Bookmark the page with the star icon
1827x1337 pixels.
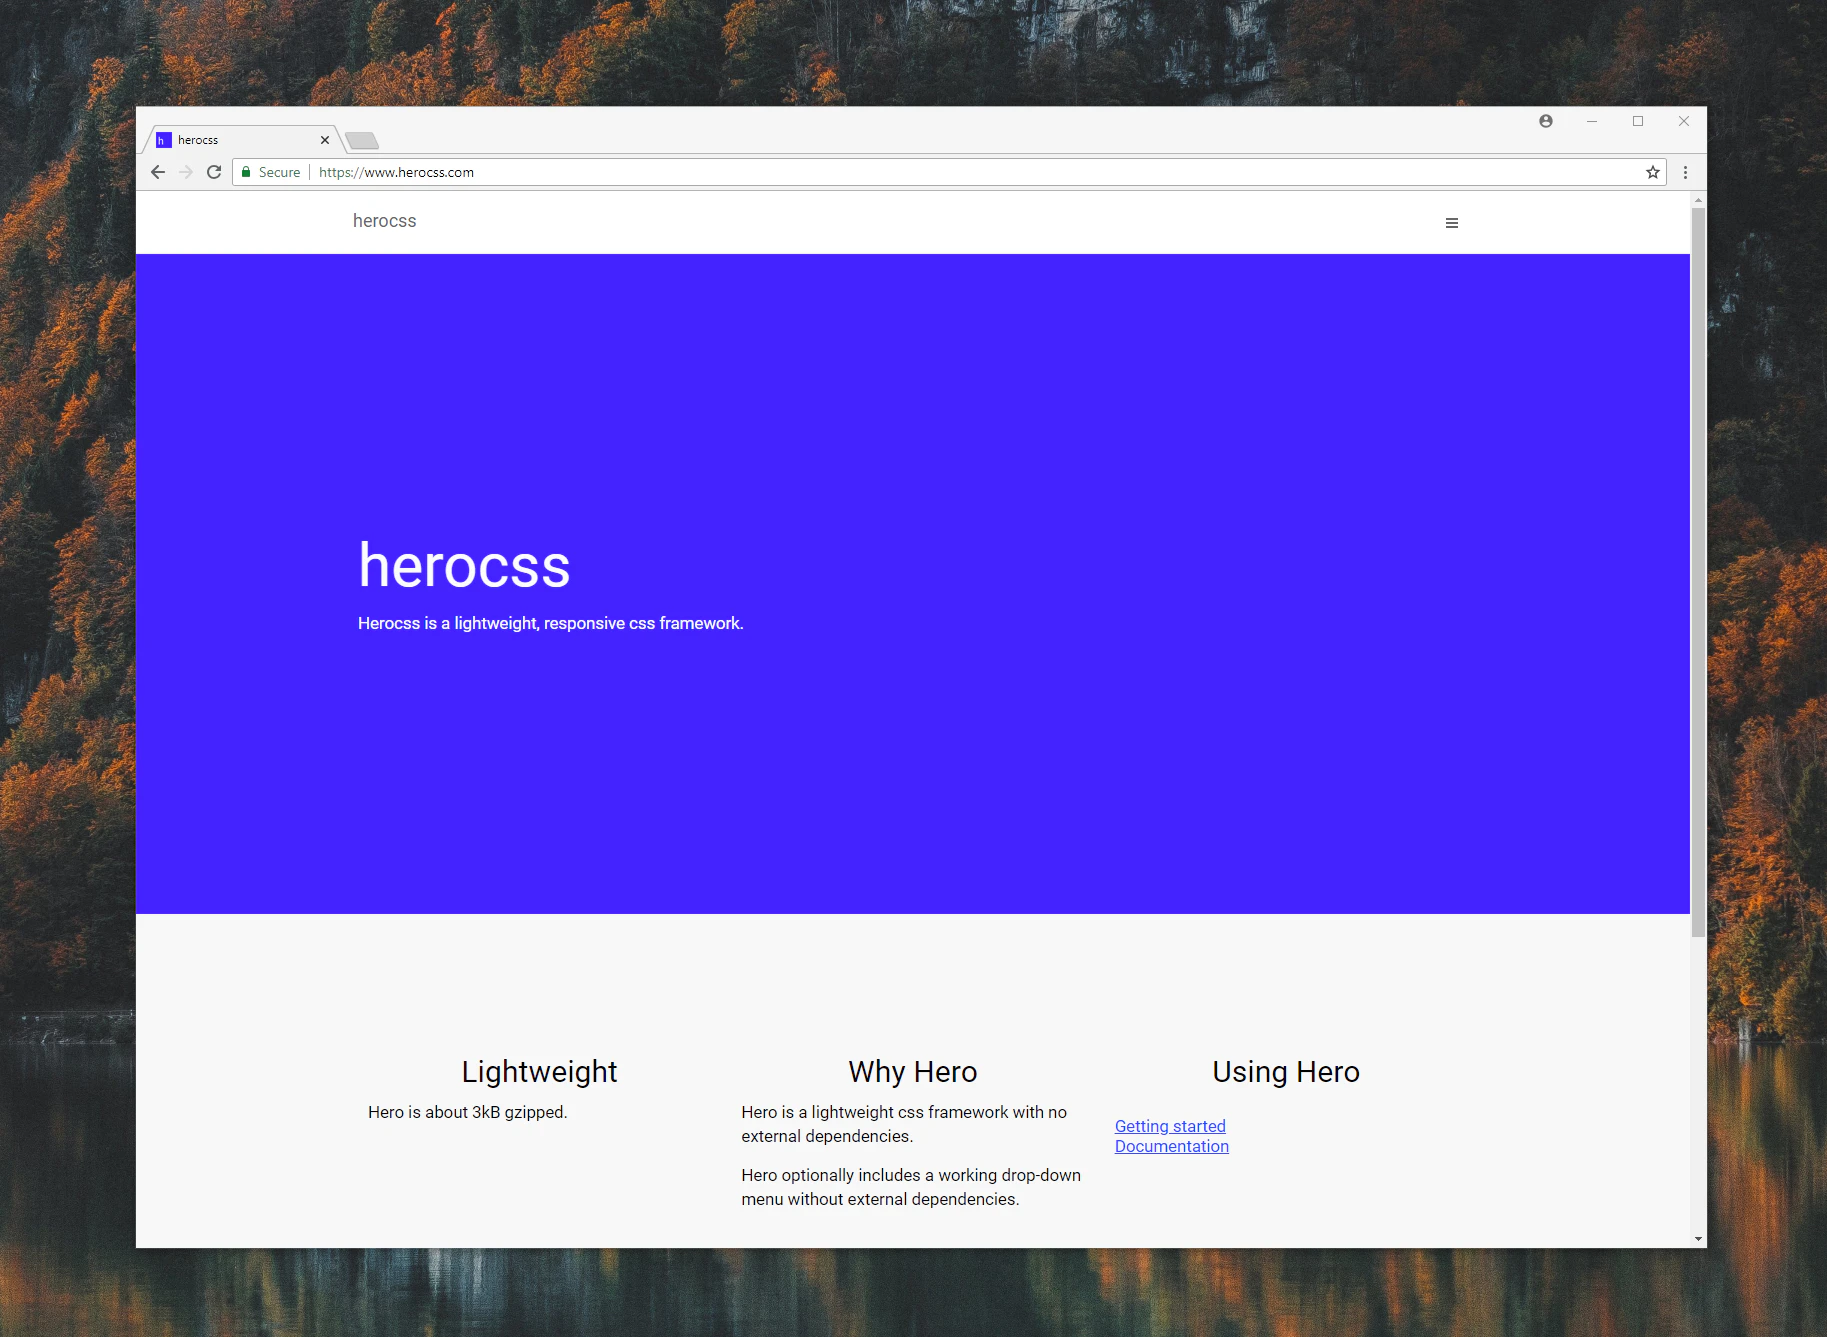[x=1653, y=171]
